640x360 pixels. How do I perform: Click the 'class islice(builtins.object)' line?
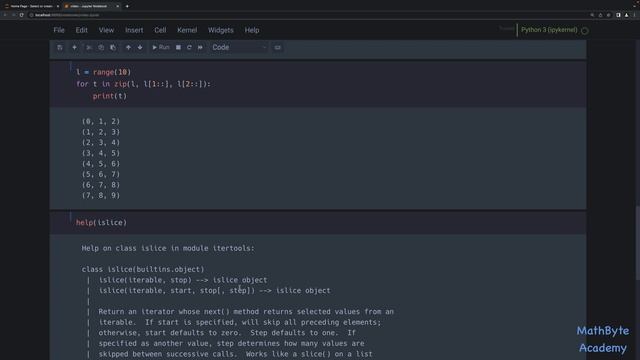point(143,269)
